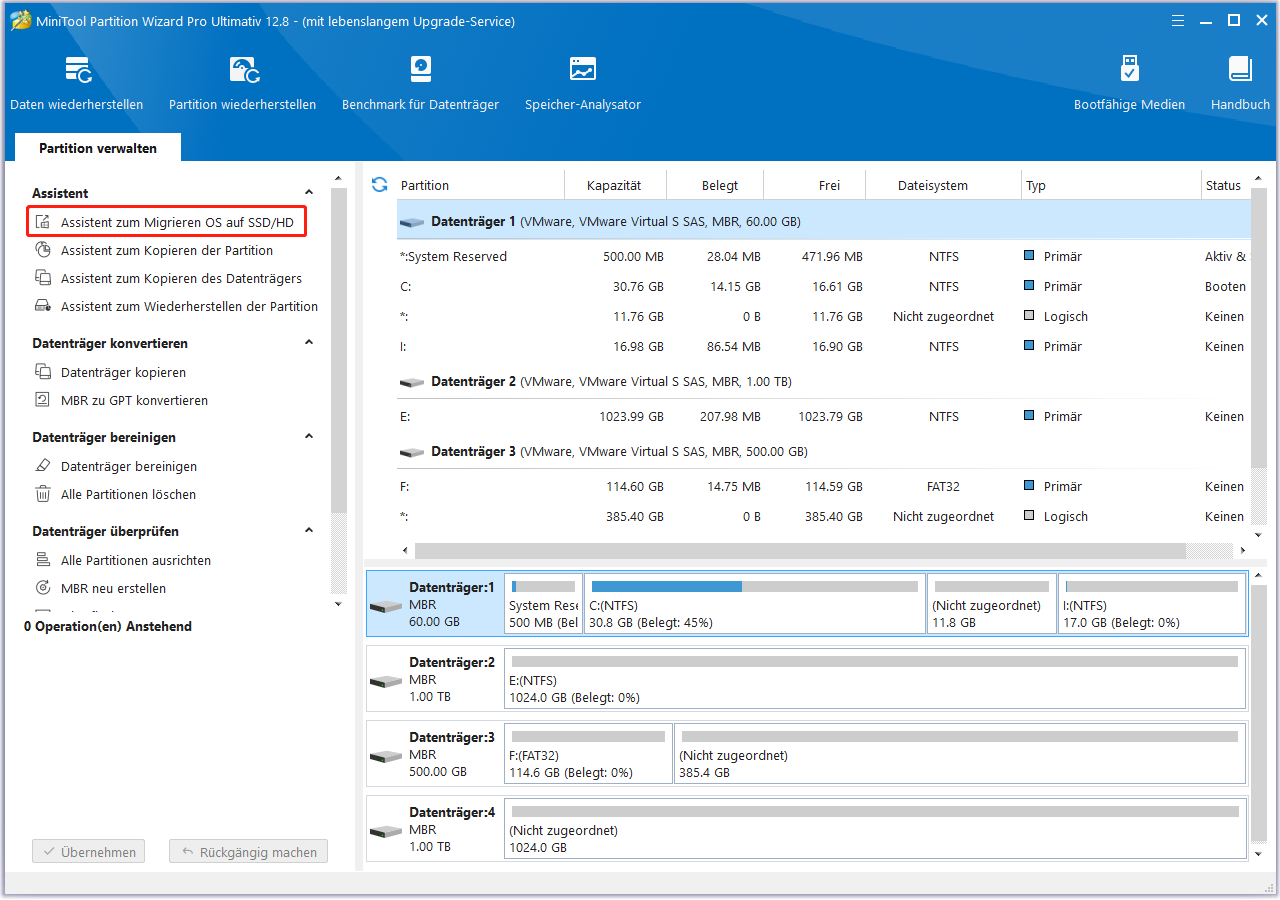Click horizontal scrollbar of partition table

pos(800,550)
